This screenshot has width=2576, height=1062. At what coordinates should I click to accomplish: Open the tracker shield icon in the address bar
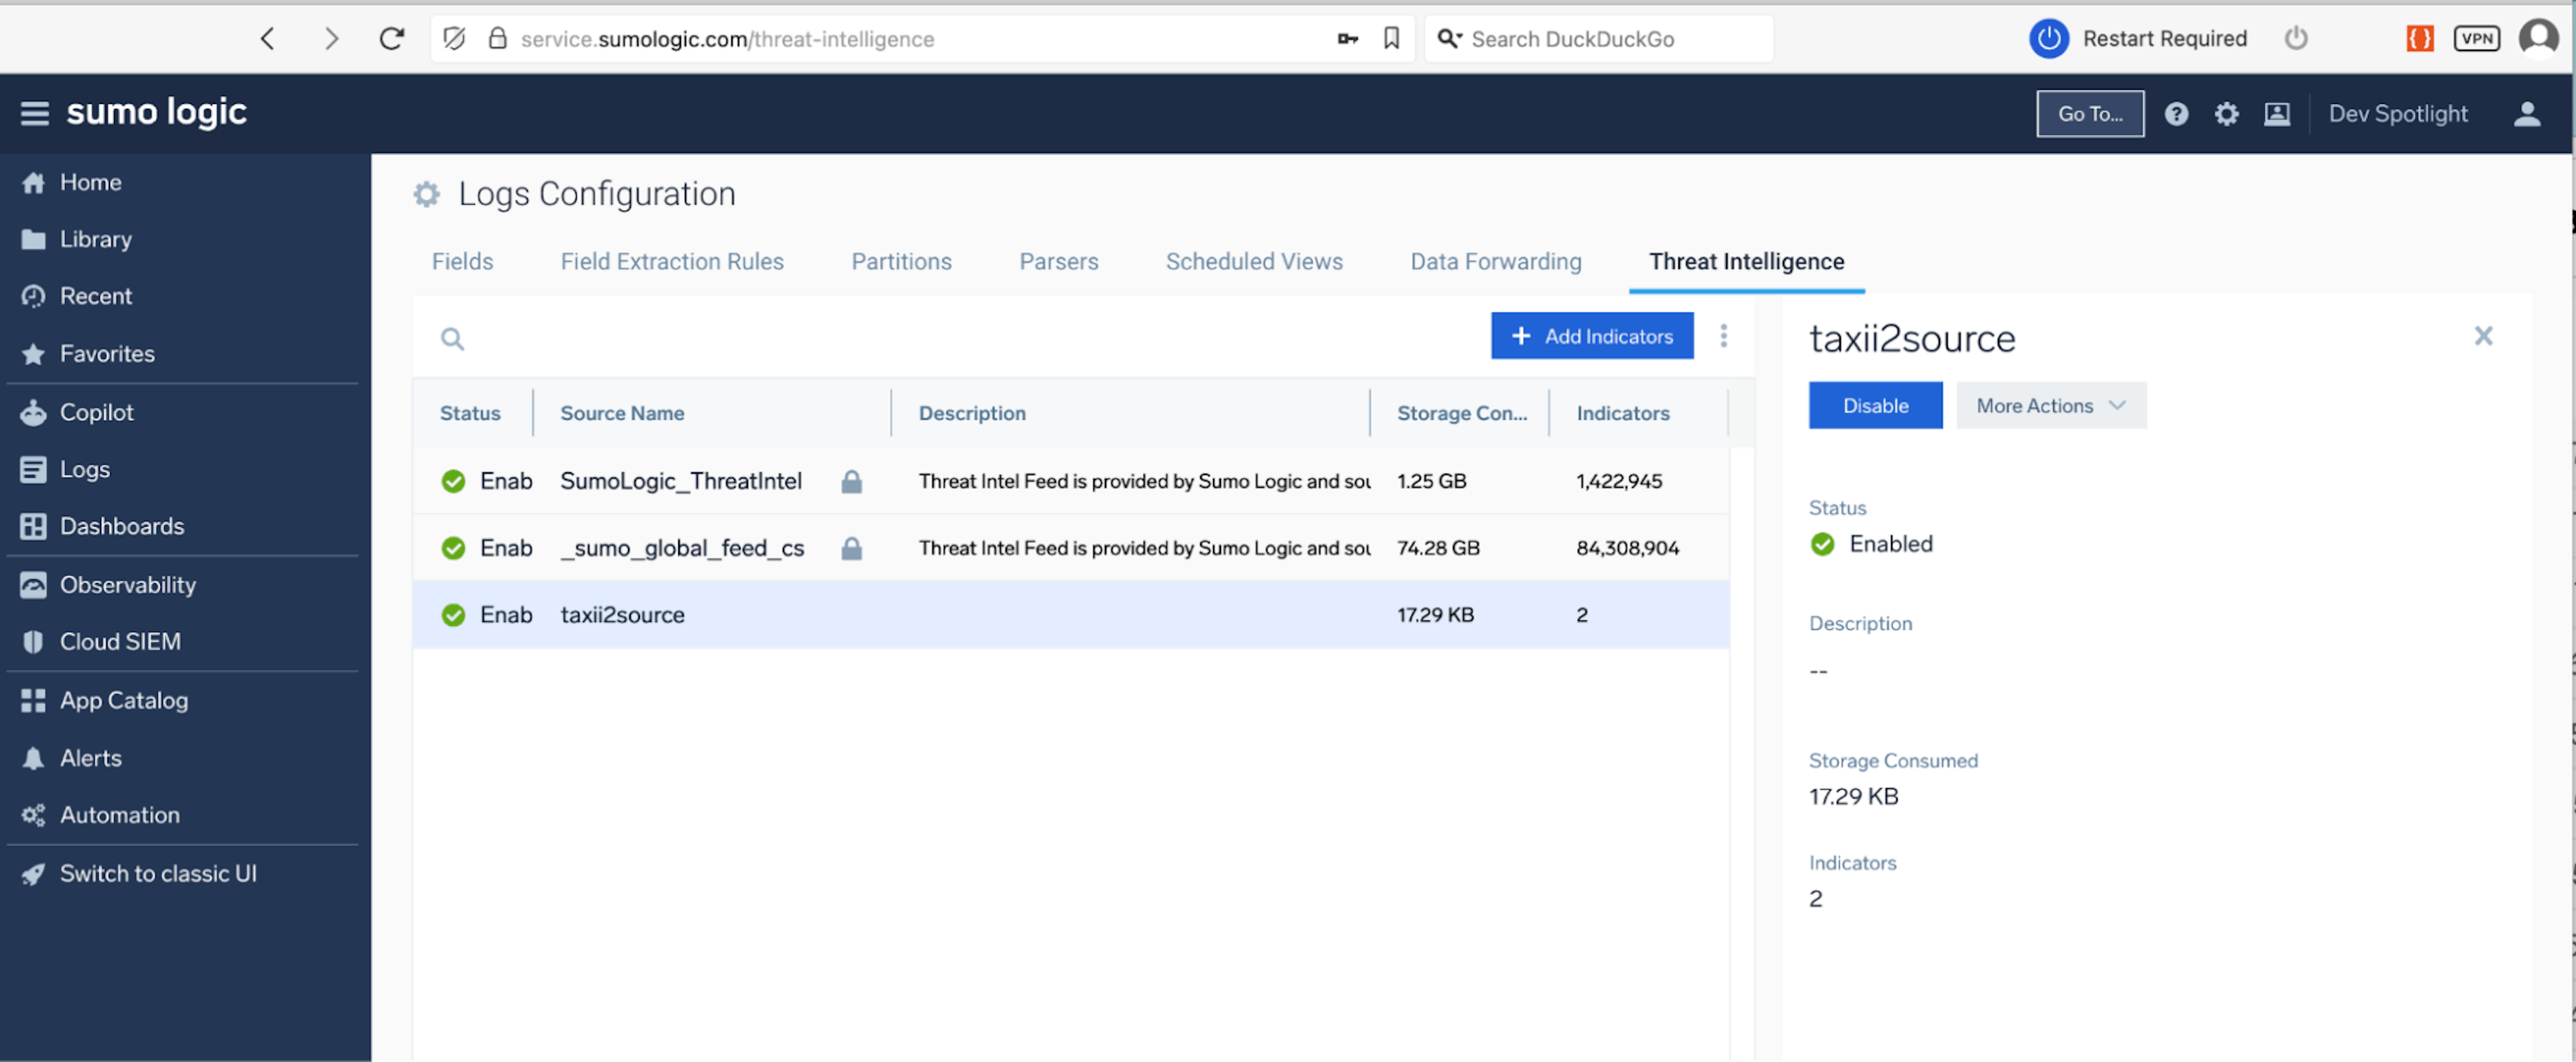point(454,39)
